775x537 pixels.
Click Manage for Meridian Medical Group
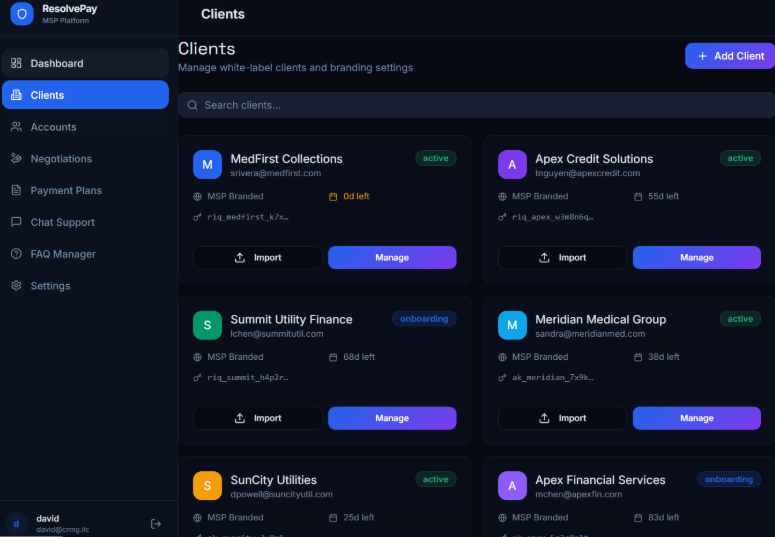pyautogui.click(x=696, y=418)
